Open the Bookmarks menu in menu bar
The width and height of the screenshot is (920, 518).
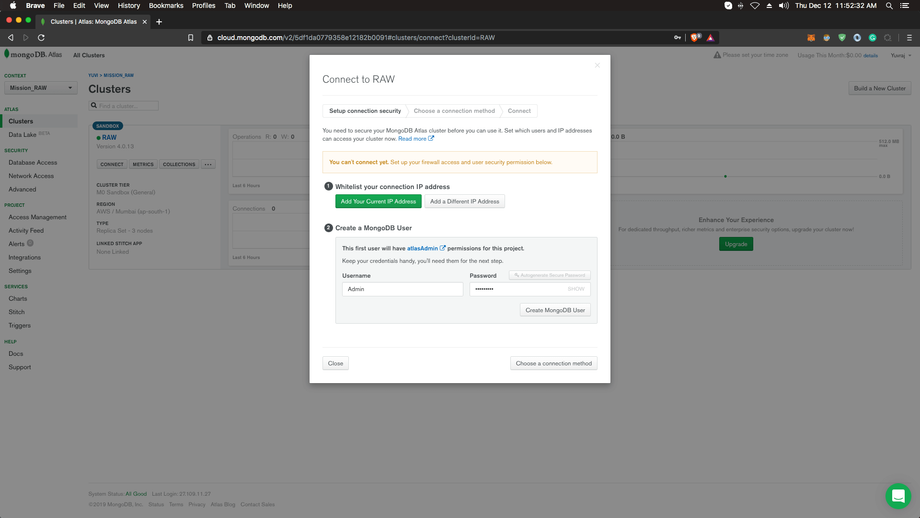coord(166,6)
